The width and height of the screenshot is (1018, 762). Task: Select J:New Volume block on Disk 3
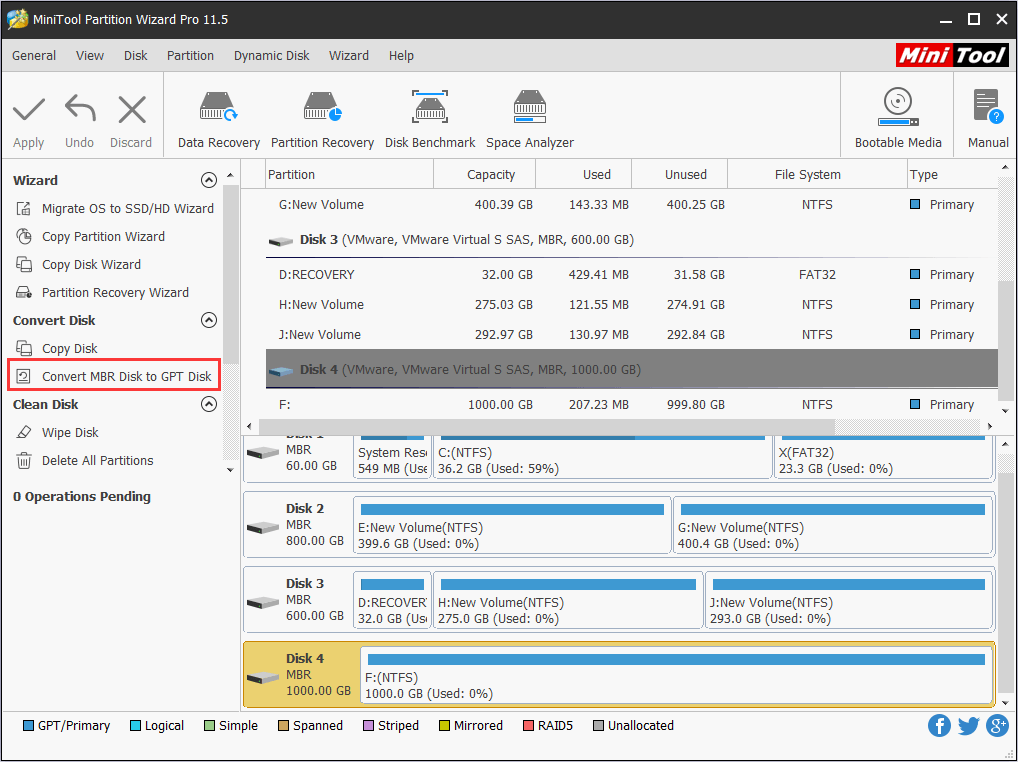click(x=849, y=600)
